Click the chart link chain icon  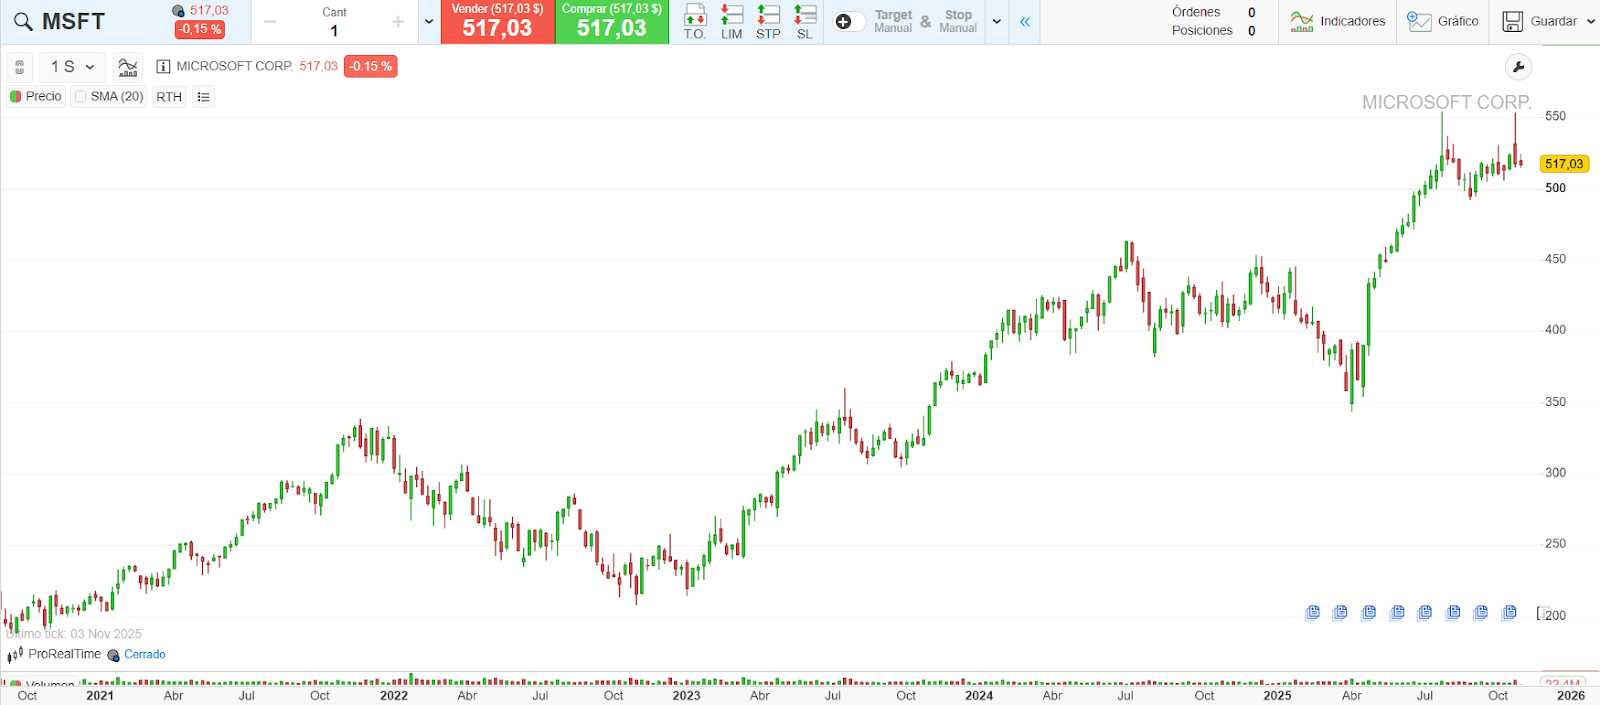[x=19, y=67]
